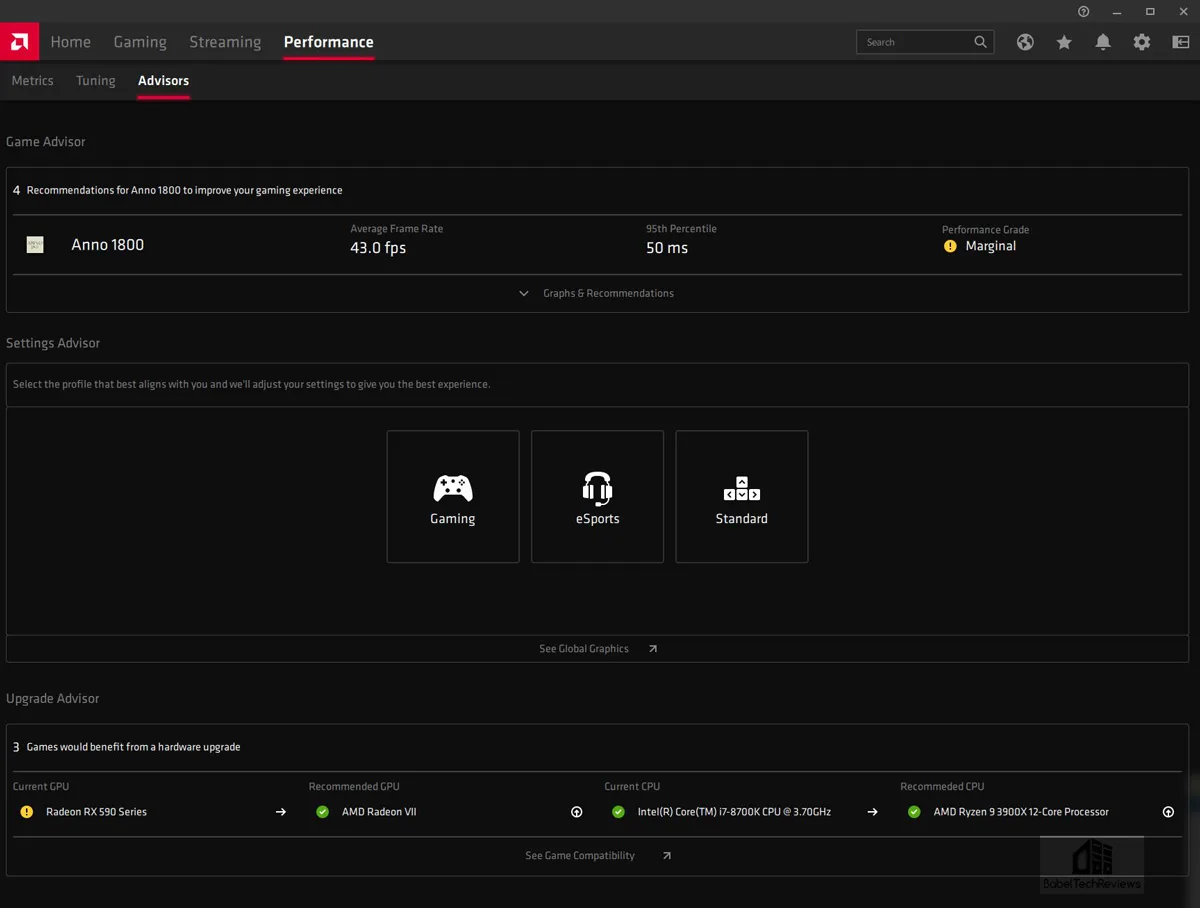
Task: Select the Gaming controller profile
Action: pos(453,497)
